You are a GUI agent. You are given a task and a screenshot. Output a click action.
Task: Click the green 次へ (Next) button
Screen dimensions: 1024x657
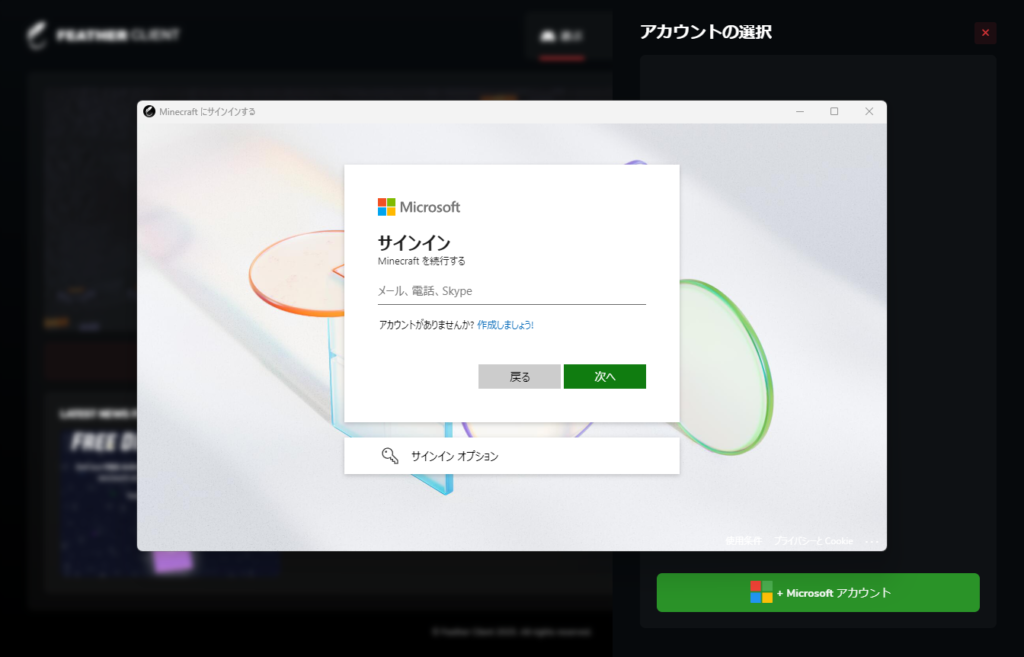point(605,376)
